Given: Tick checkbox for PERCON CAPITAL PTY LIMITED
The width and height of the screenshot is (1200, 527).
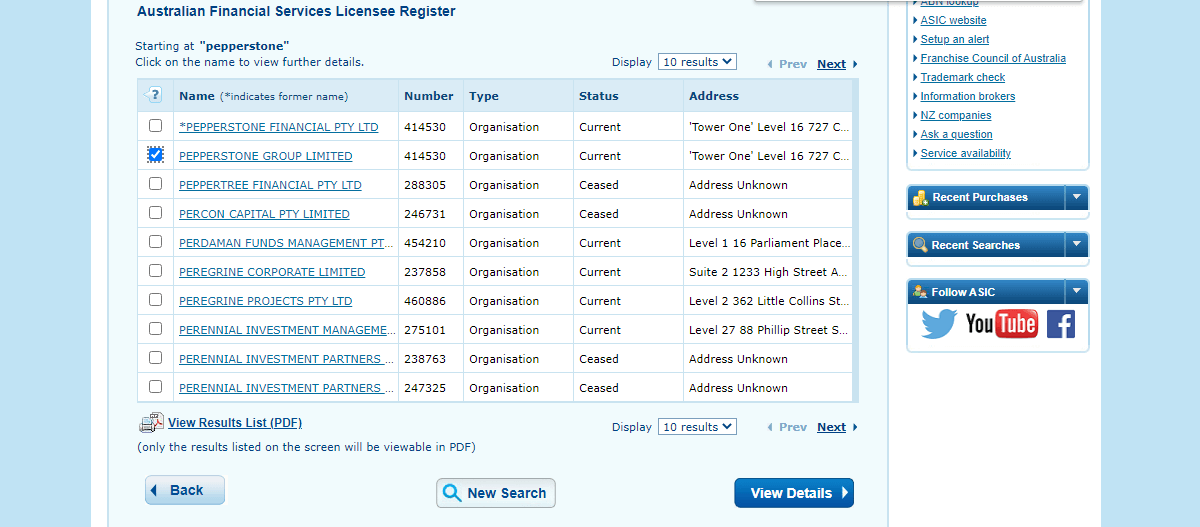Looking at the screenshot, I should (155, 213).
